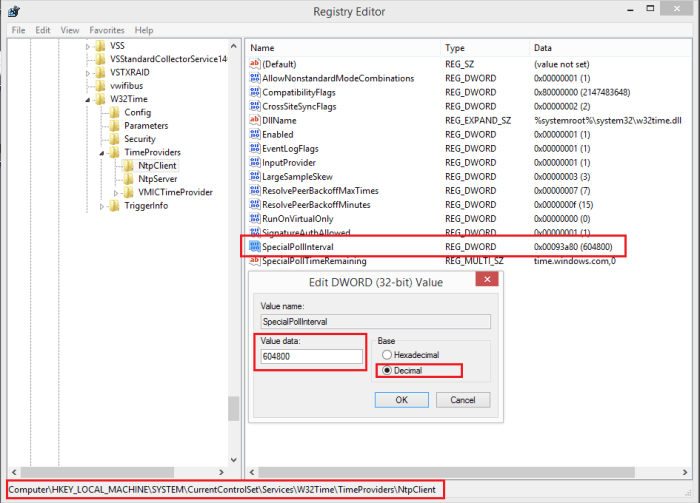Select the SpecialPollTimeRemaining value
Screen dimensions: 700x503
pos(314,261)
